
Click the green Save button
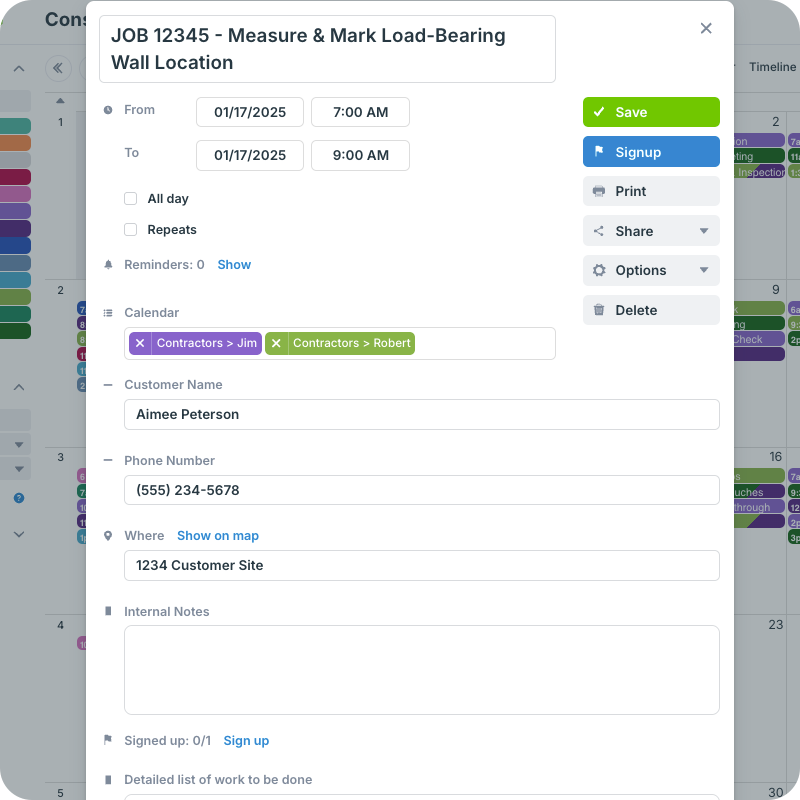[x=651, y=112]
